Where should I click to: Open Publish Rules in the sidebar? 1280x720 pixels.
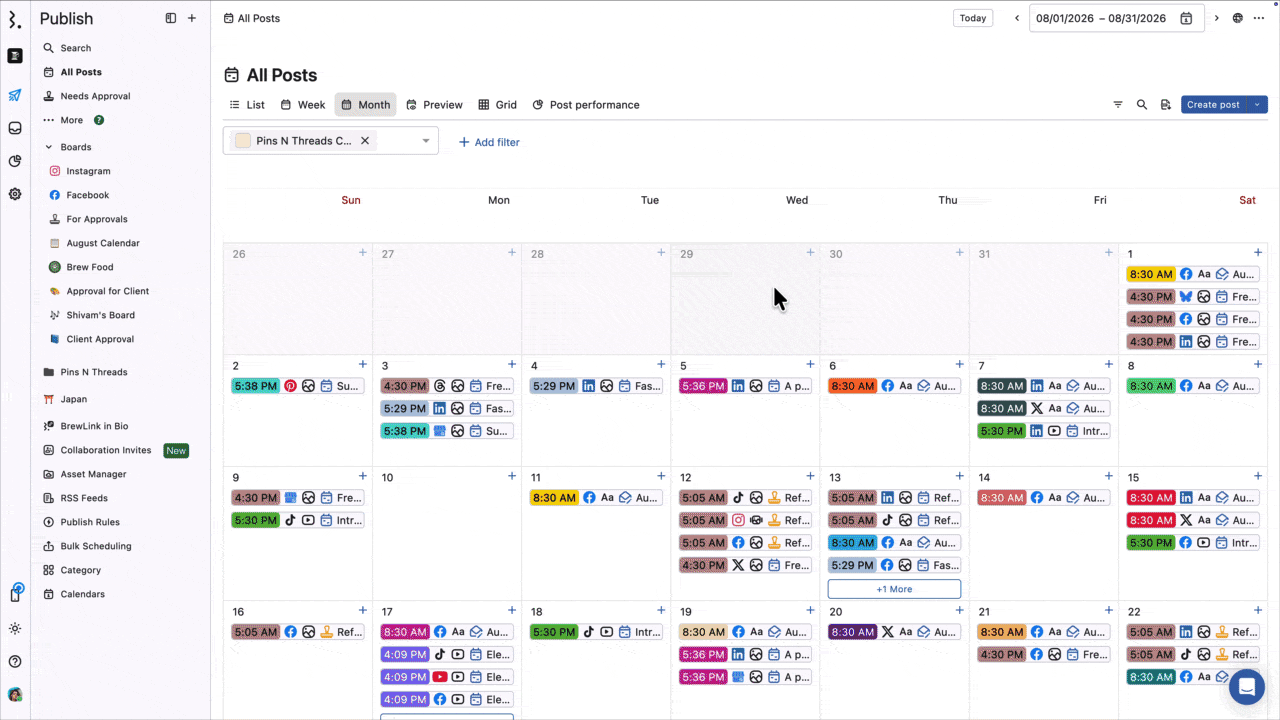click(x=90, y=522)
